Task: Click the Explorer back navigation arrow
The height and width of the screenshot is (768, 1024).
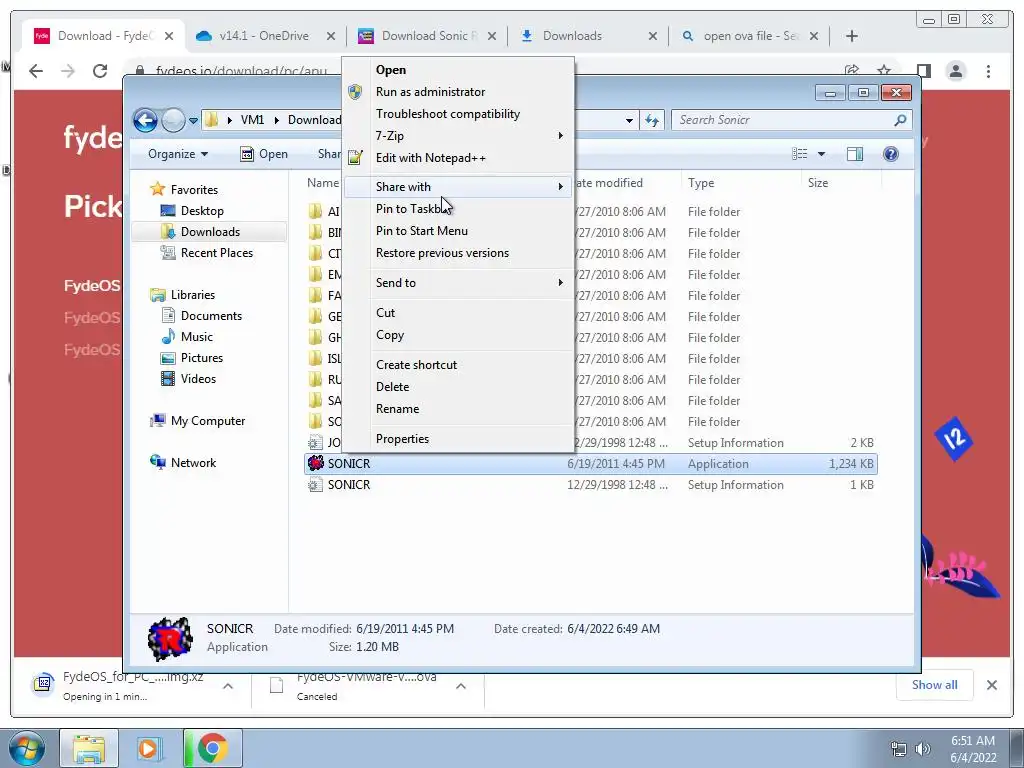Action: [x=145, y=120]
